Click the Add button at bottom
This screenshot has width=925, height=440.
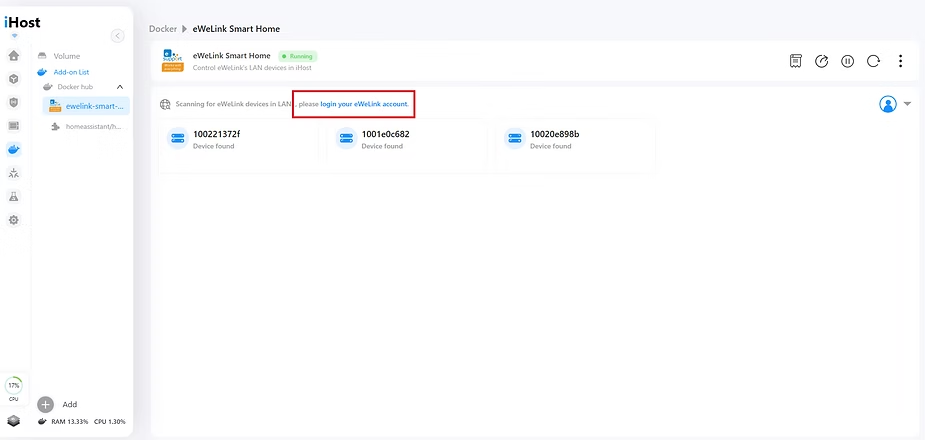[x=58, y=404]
